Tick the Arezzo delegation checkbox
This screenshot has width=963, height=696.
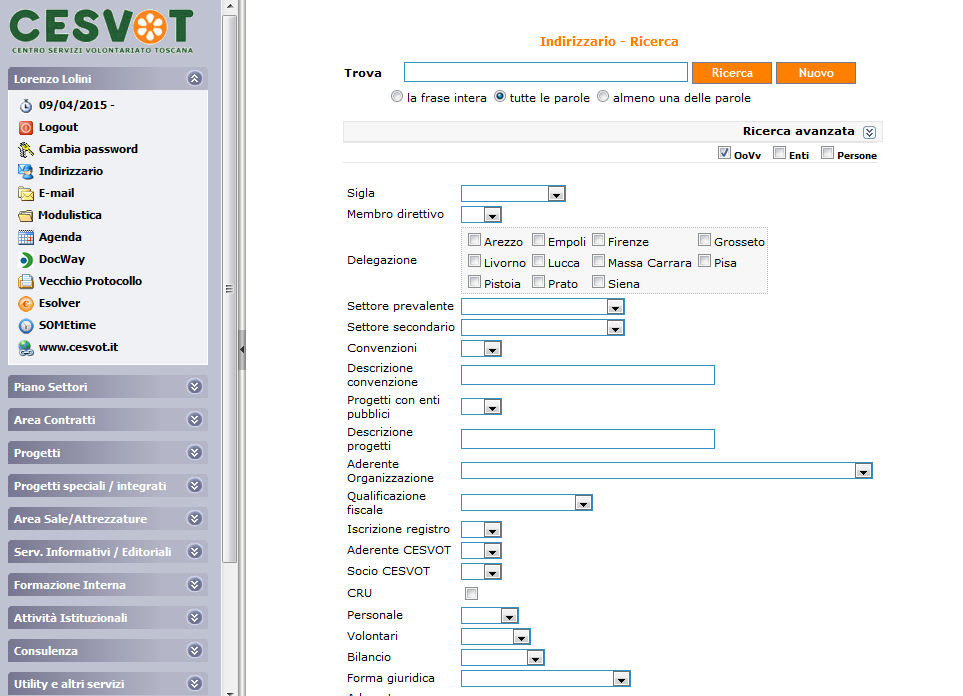coord(474,240)
